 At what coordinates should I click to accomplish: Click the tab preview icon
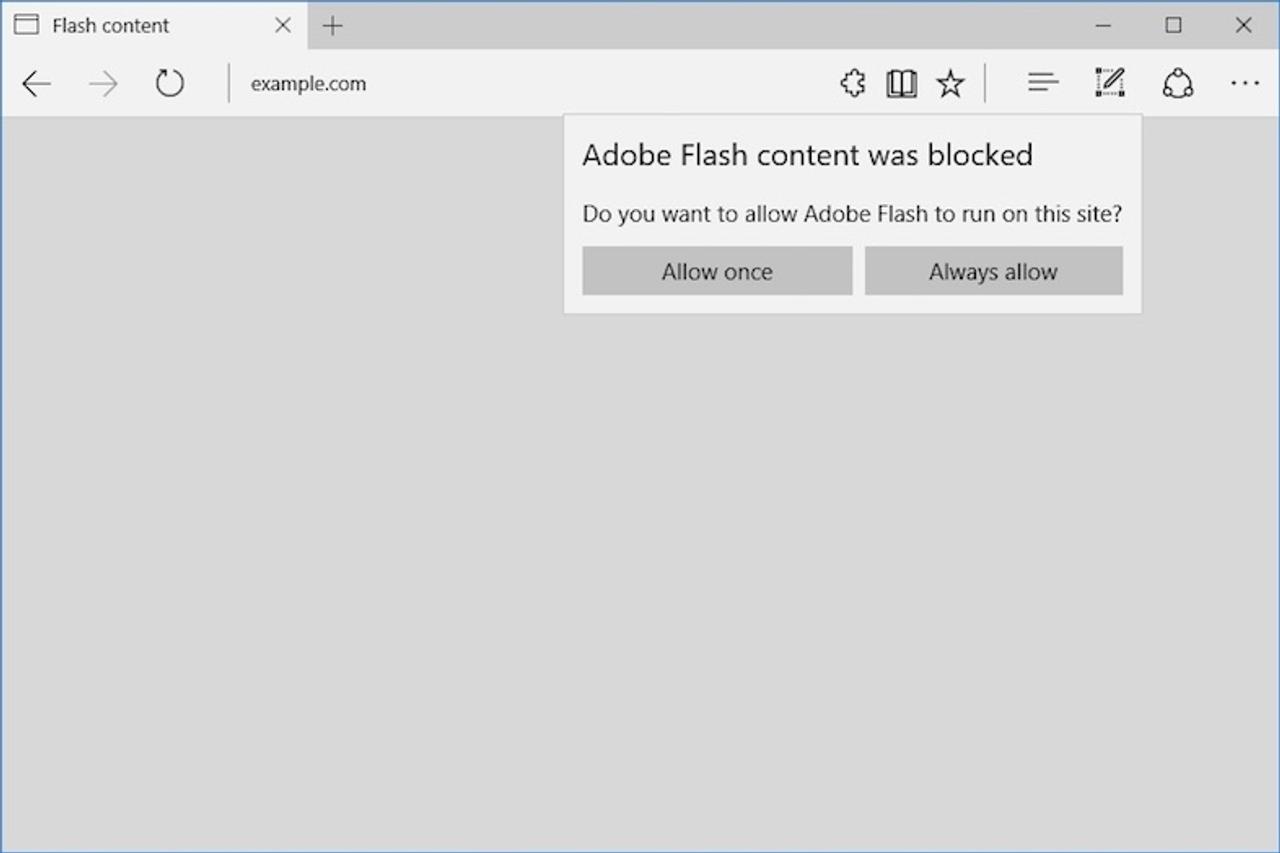click(x=25, y=24)
